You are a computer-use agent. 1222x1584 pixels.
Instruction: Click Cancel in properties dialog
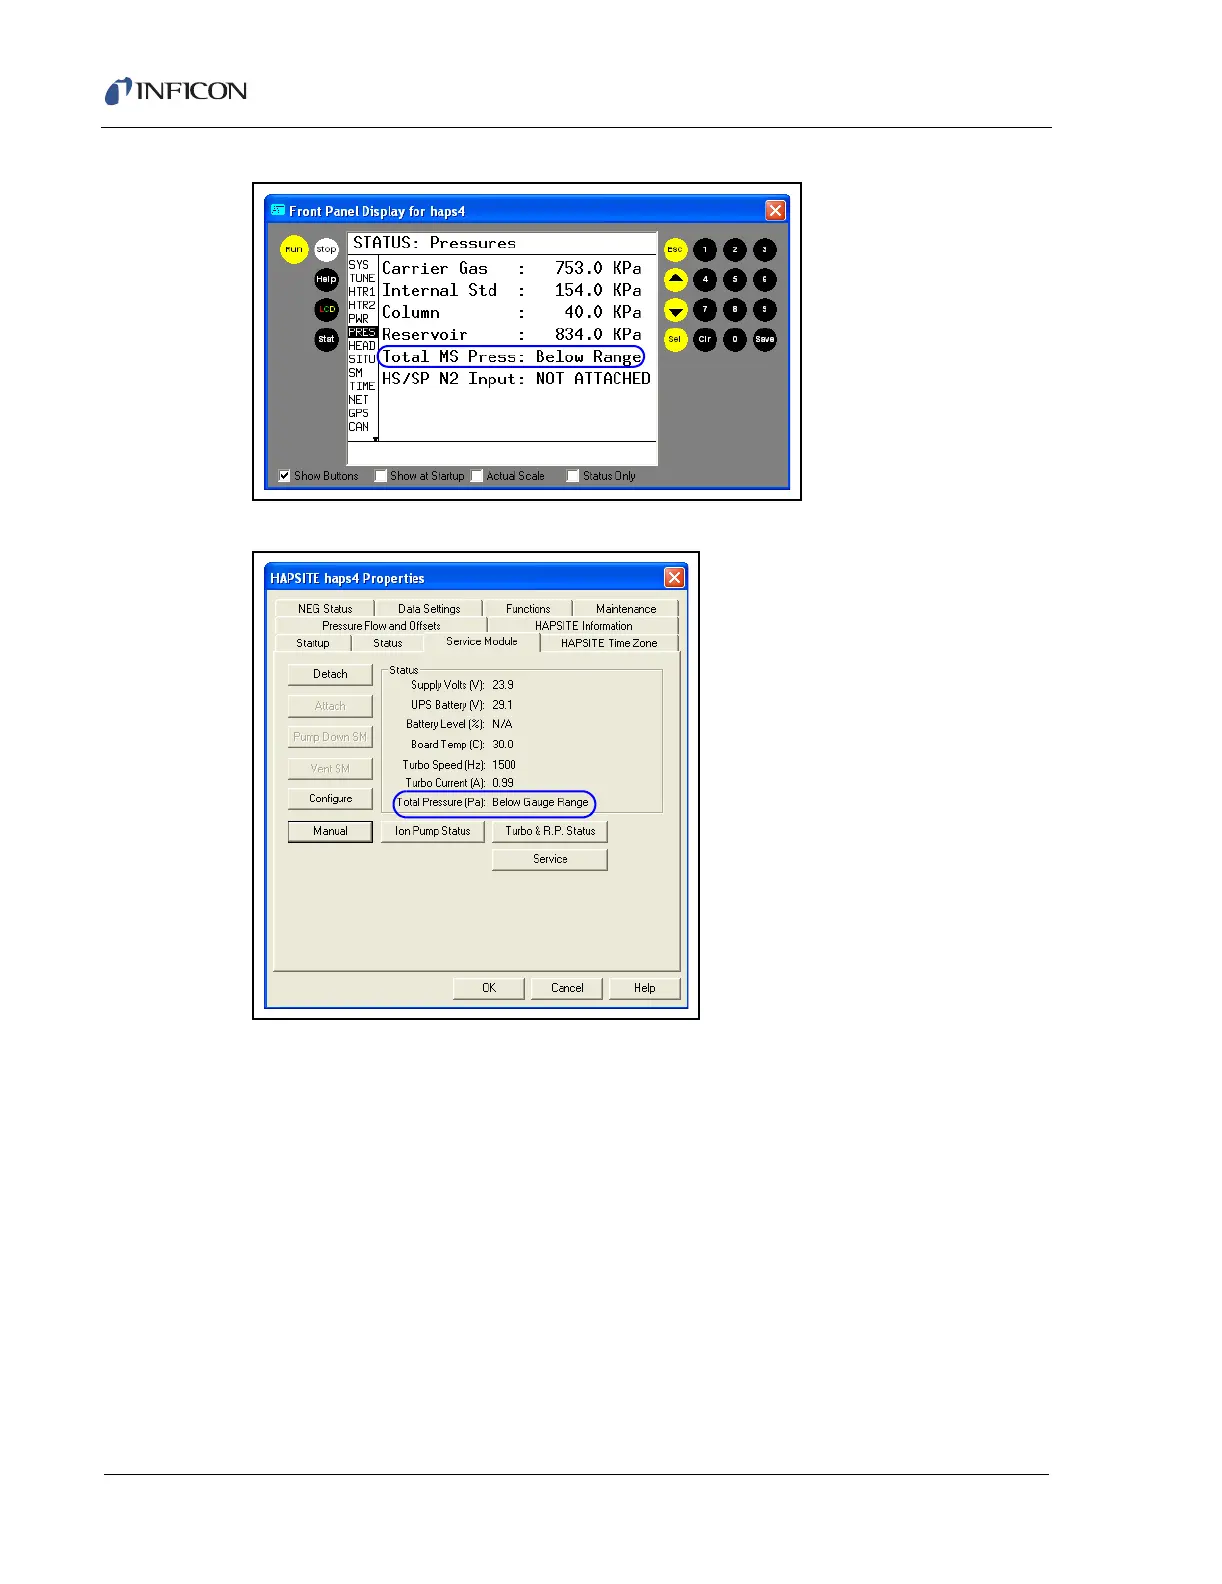coord(567,988)
